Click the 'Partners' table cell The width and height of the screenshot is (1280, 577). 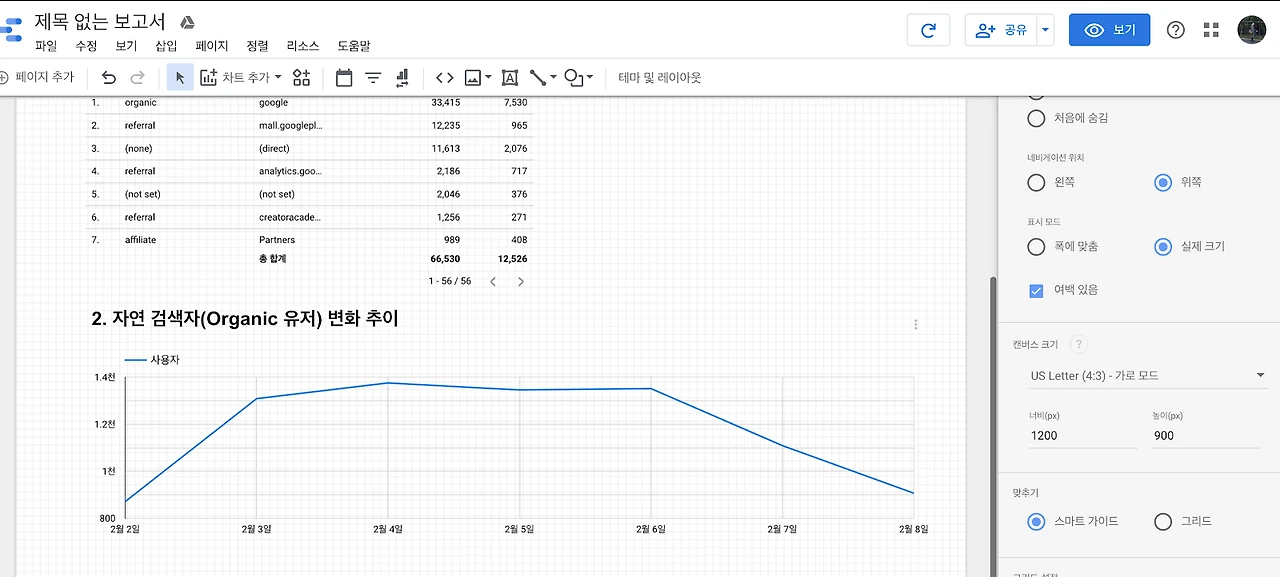pos(277,240)
